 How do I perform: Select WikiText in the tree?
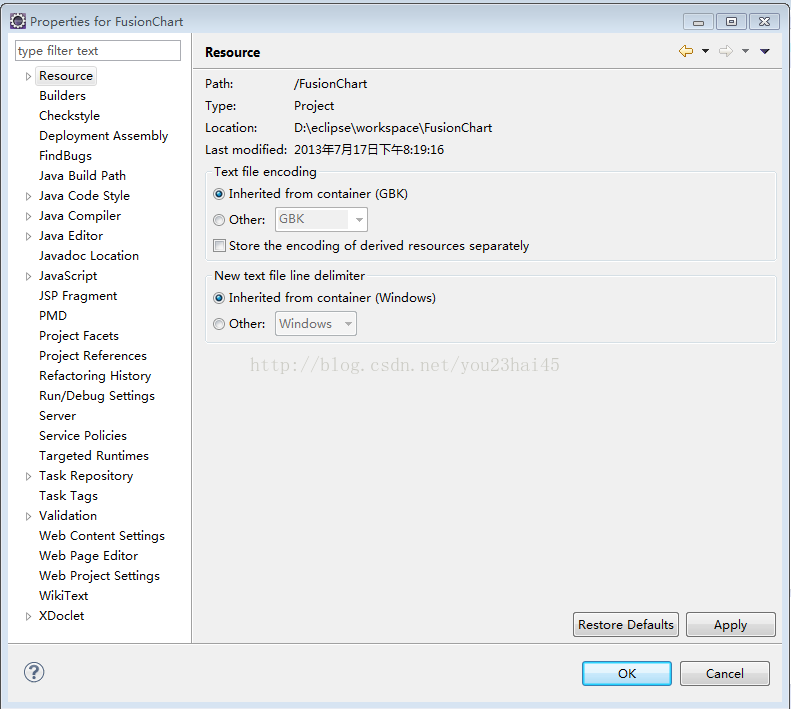point(64,596)
